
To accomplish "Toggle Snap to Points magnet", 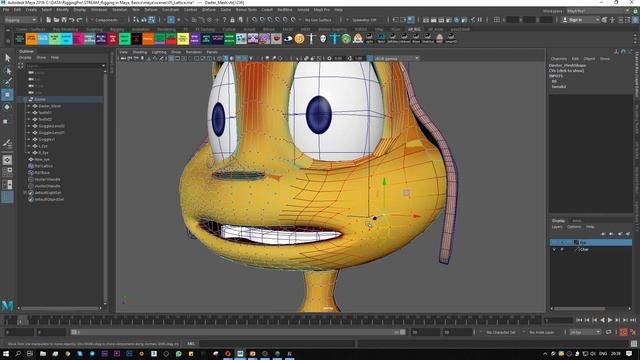I will pos(270,20).
